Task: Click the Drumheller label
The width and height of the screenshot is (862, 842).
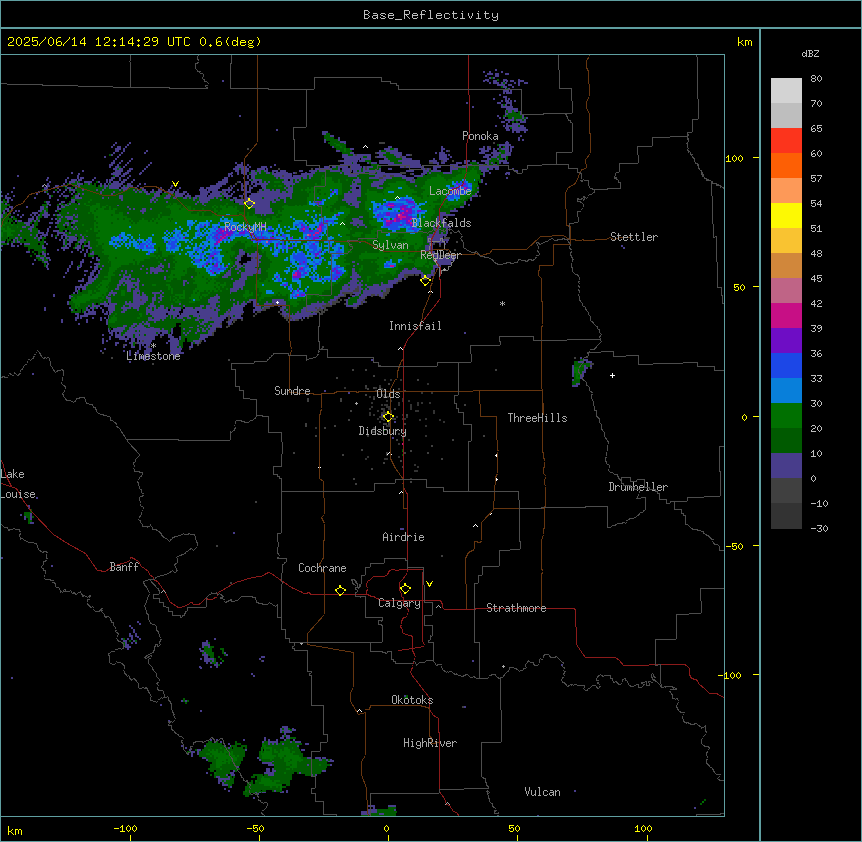Action: (638, 487)
